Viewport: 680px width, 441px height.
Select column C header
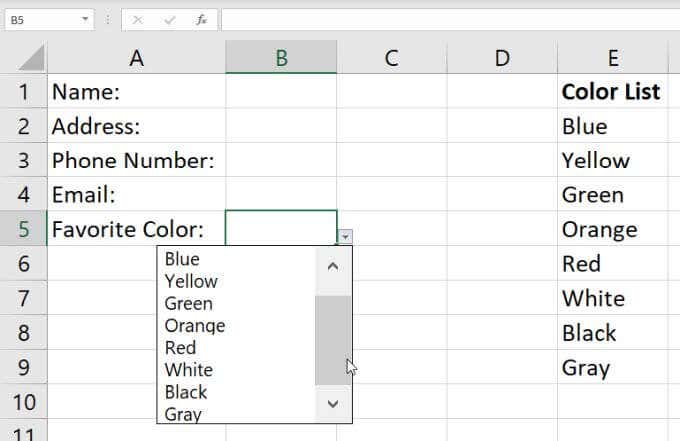[391, 58]
